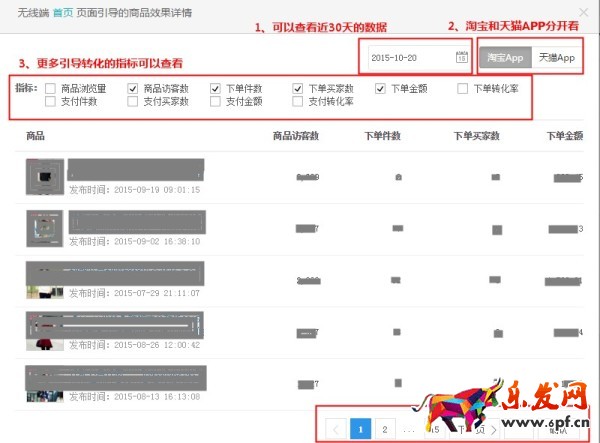Screen dimensions: 600x443
Task: Open the calendar icon in date field
Action: point(460,58)
